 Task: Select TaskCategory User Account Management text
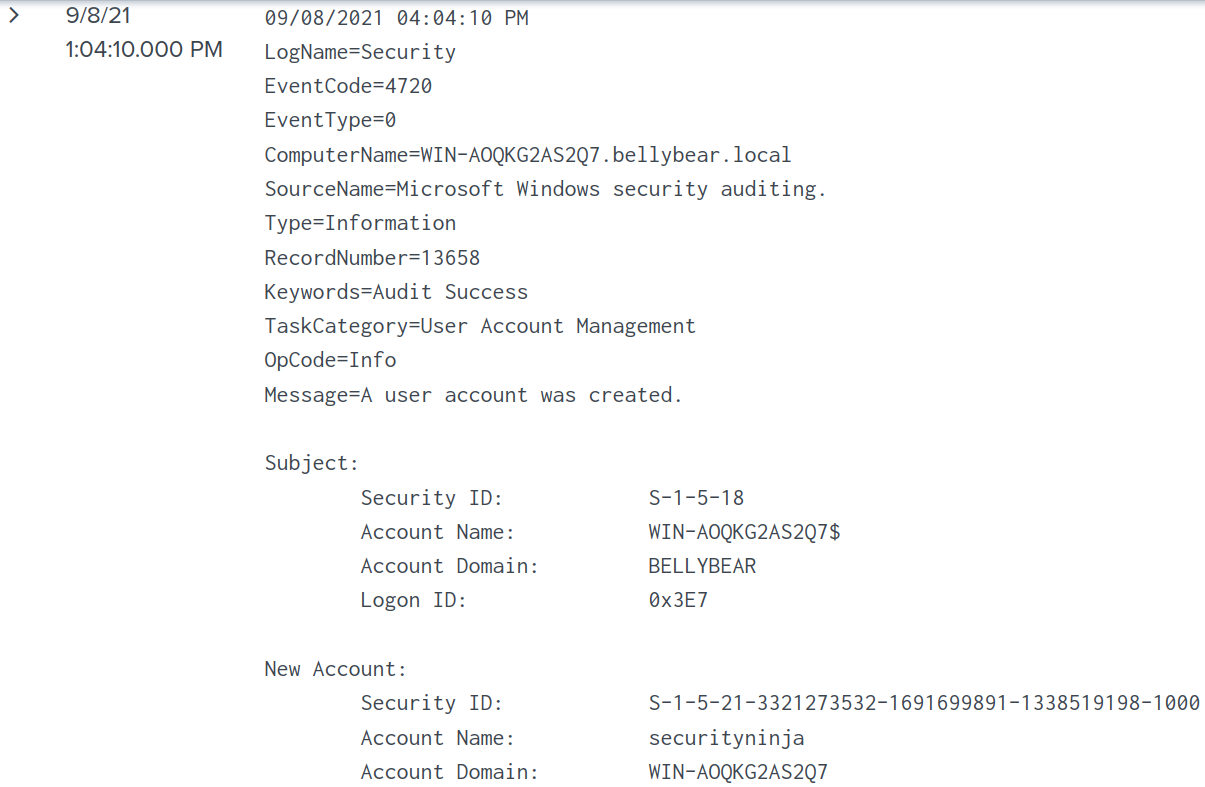(557, 326)
